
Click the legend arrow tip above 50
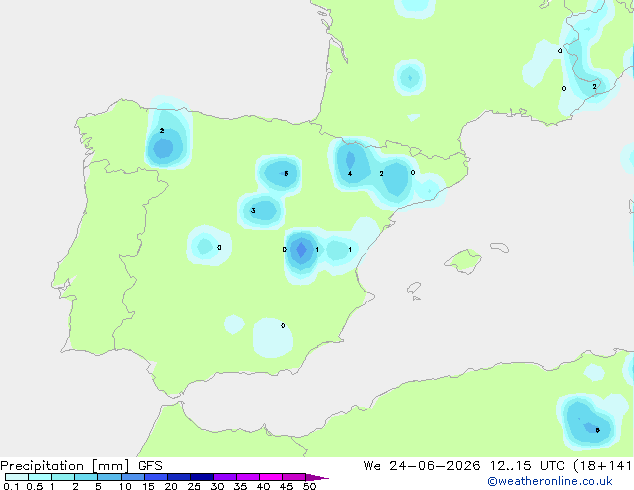(x=317, y=477)
